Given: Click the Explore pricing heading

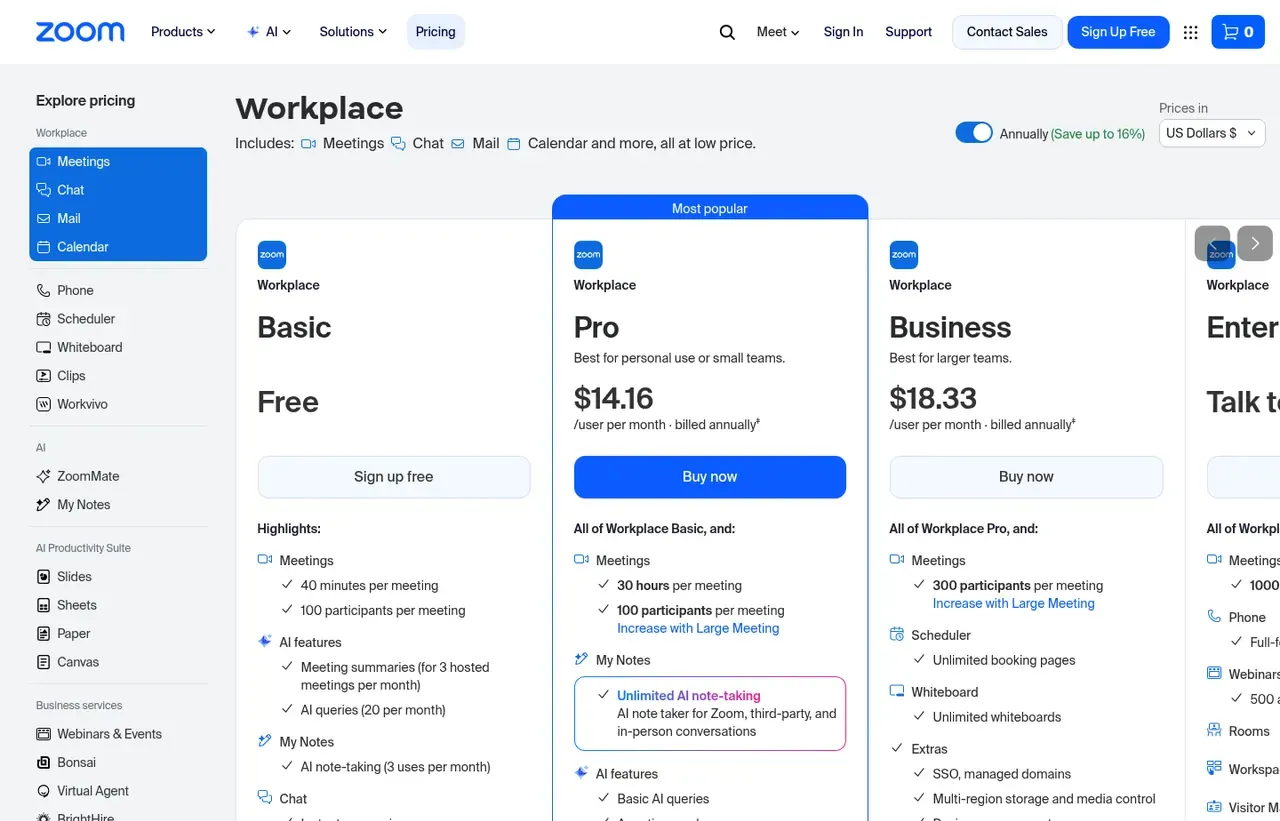Looking at the screenshot, I should (86, 100).
